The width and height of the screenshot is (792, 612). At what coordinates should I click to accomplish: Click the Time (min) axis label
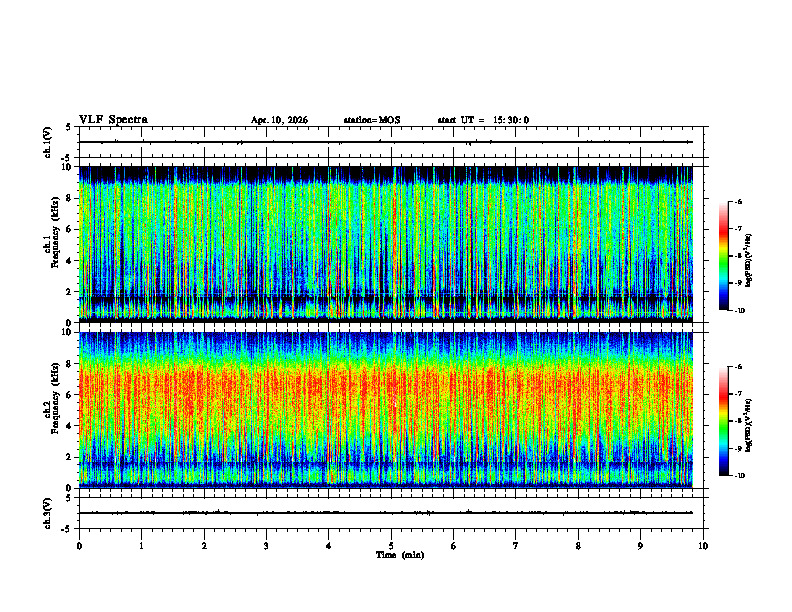tap(400, 555)
